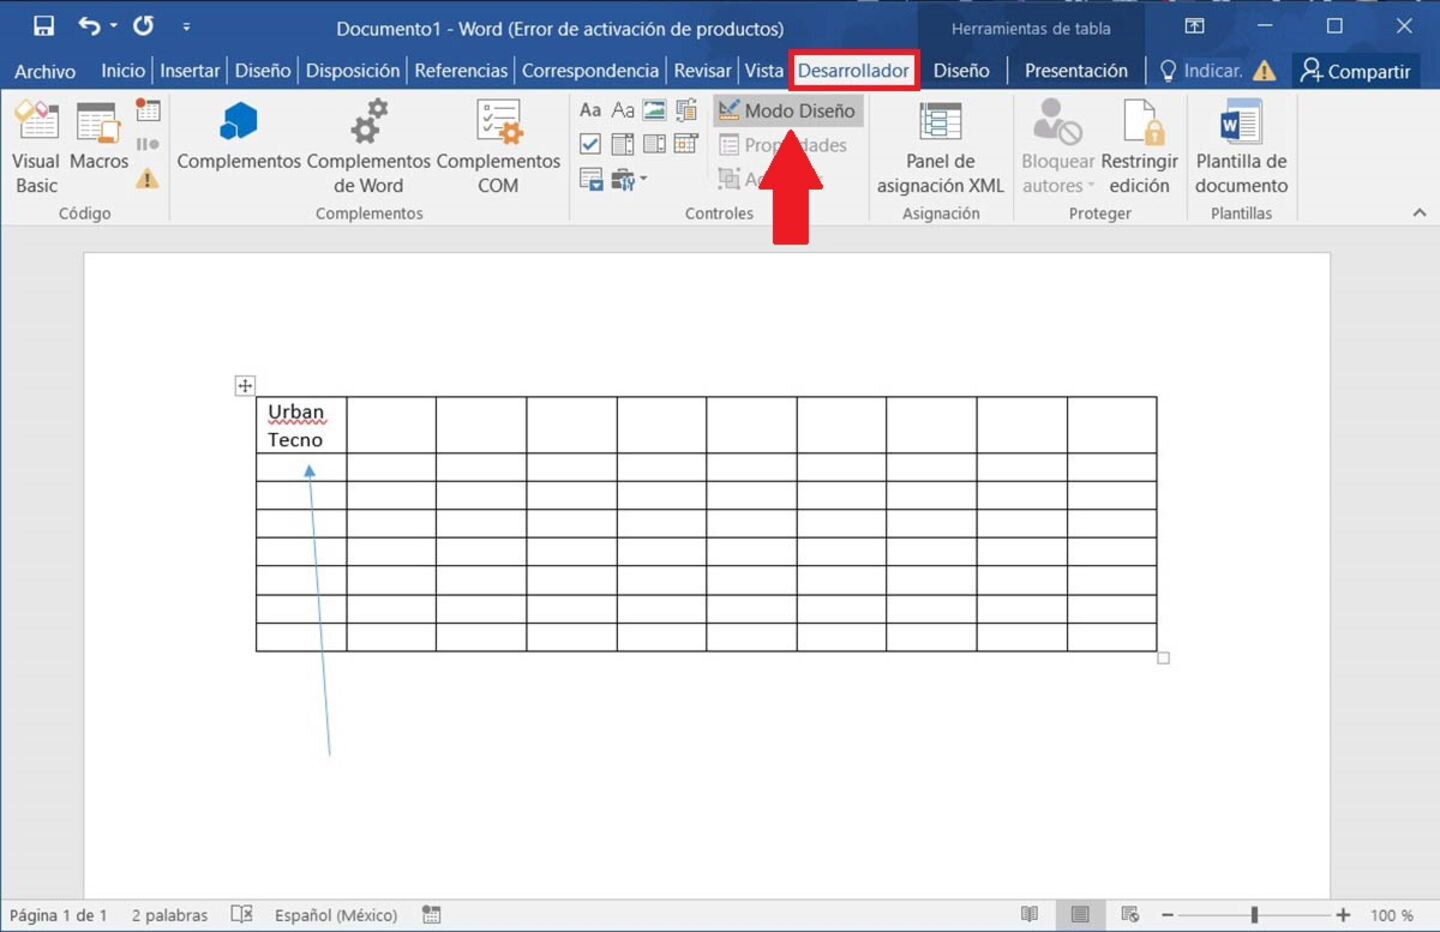The image size is (1440, 932).
Task: Switch to the web layout view in the status bar
Action: click(x=1130, y=914)
